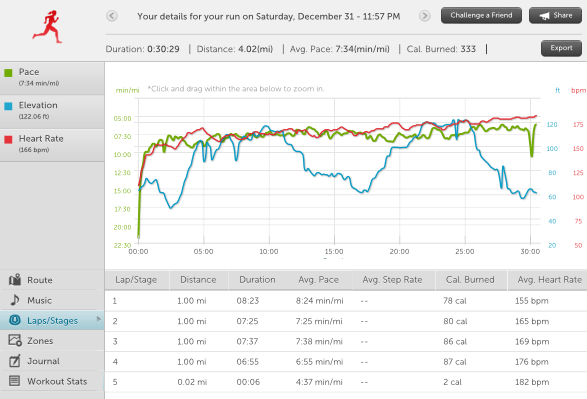
Task: Click the Duration 0:30:29 summary
Action: point(142,49)
